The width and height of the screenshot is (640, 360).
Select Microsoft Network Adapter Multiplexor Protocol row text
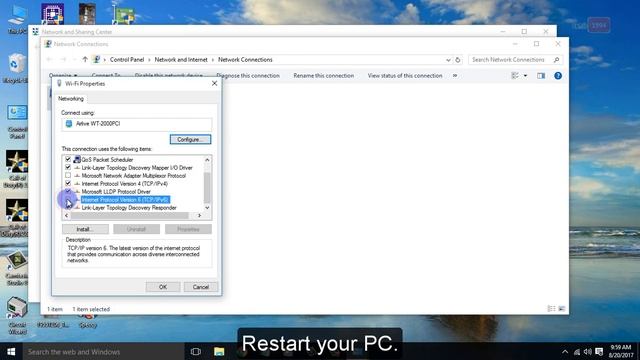click(x=133, y=176)
